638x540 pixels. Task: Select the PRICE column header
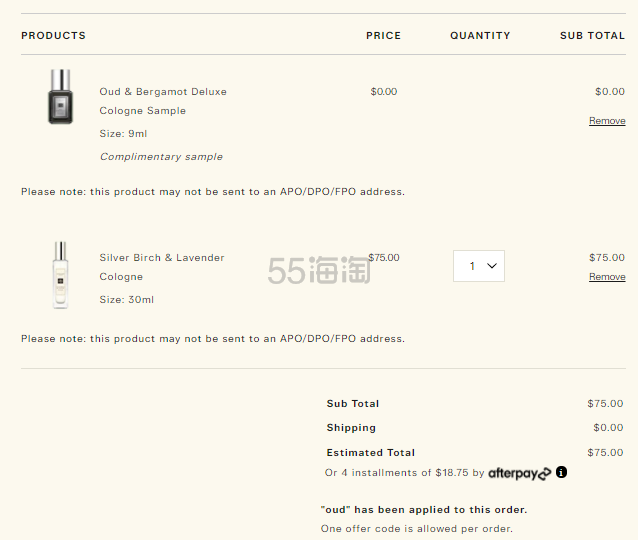[x=383, y=36]
